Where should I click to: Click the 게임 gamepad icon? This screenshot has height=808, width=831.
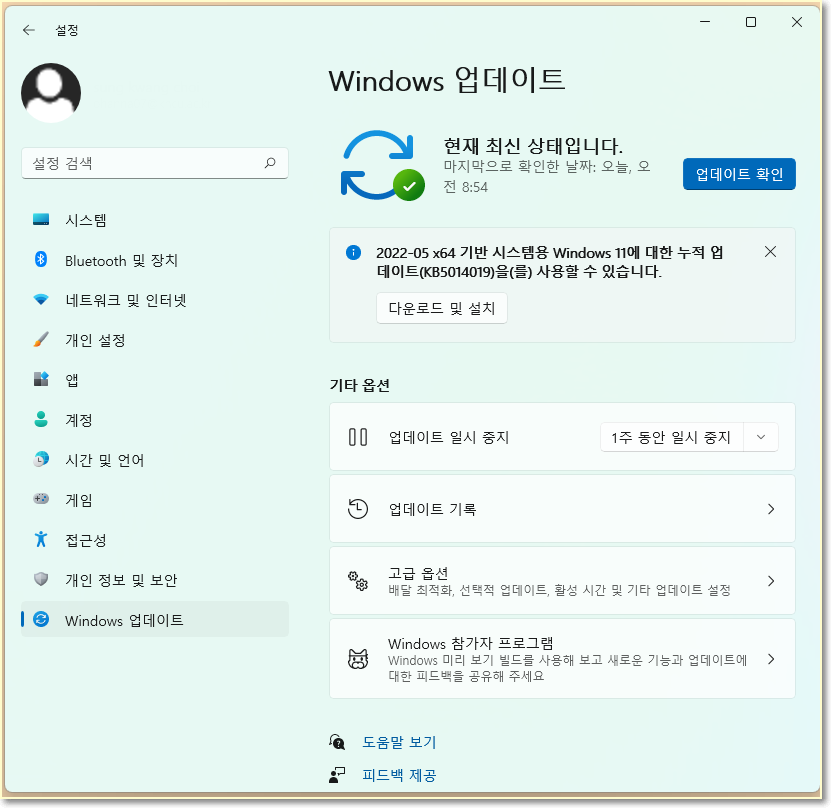pos(41,499)
